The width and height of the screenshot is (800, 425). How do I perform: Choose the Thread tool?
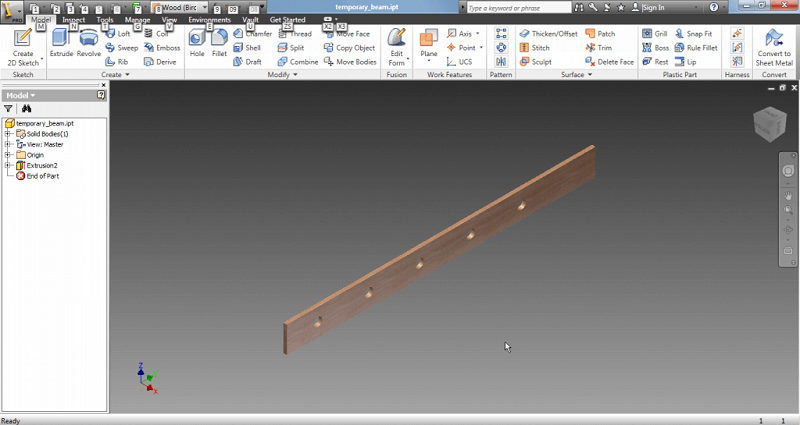(x=295, y=34)
